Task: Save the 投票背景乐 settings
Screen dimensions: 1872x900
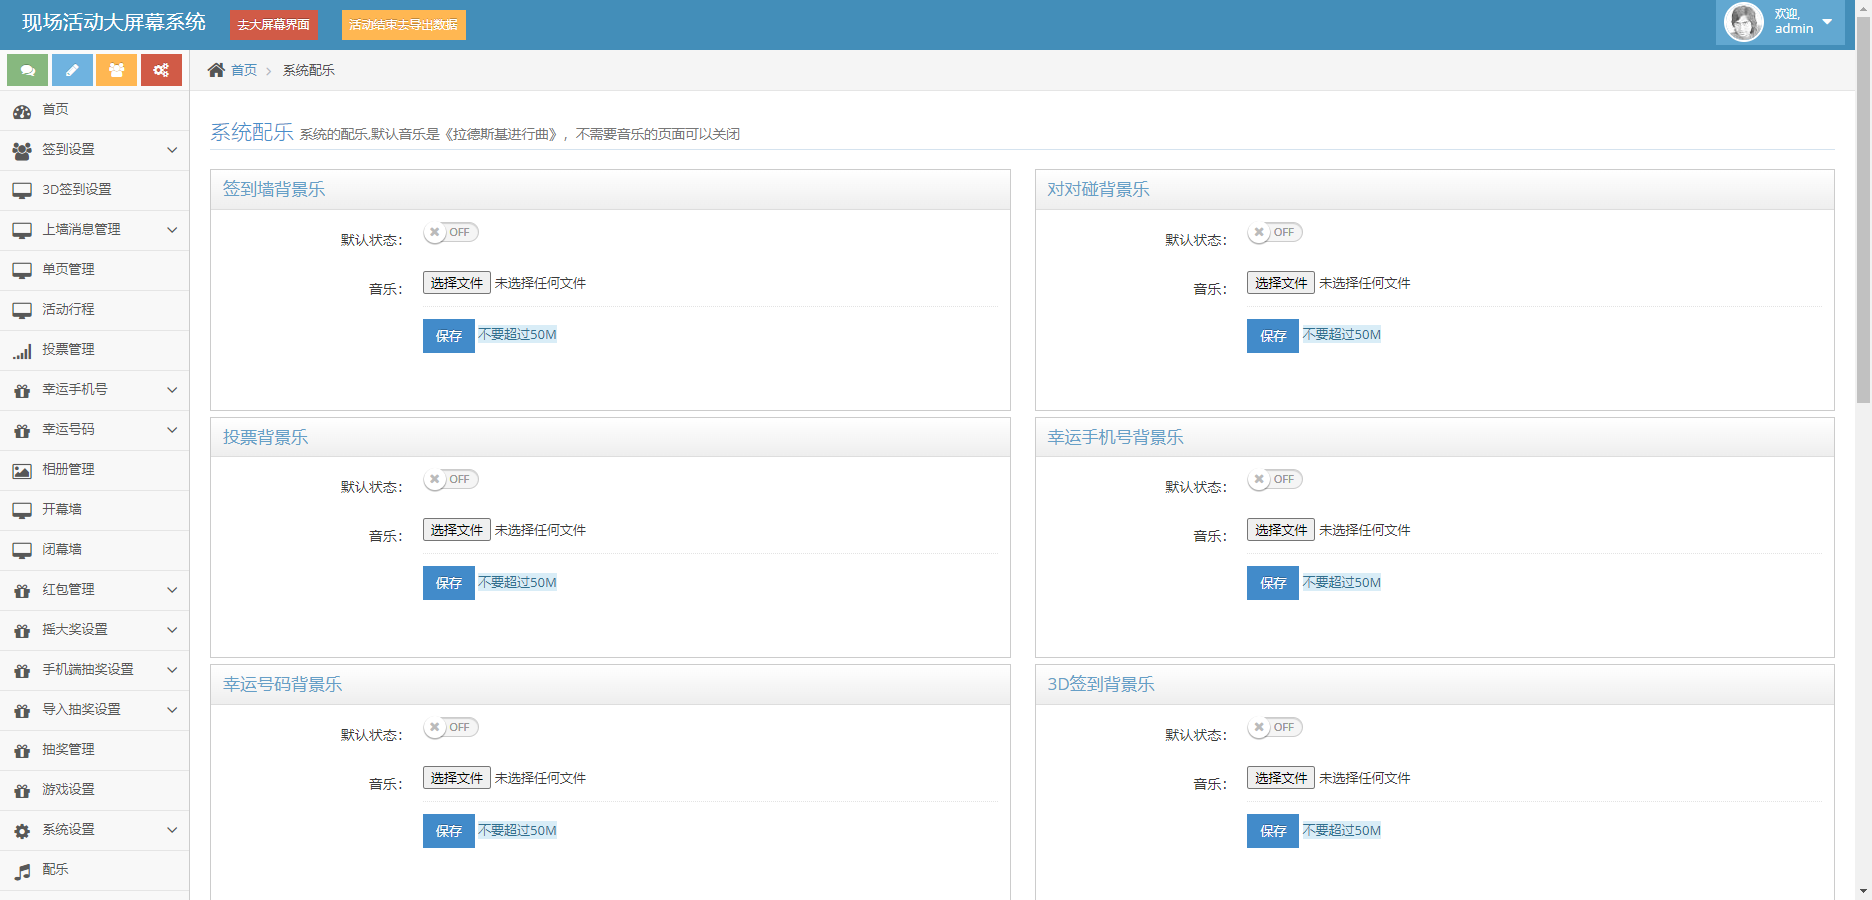Action: tap(449, 583)
